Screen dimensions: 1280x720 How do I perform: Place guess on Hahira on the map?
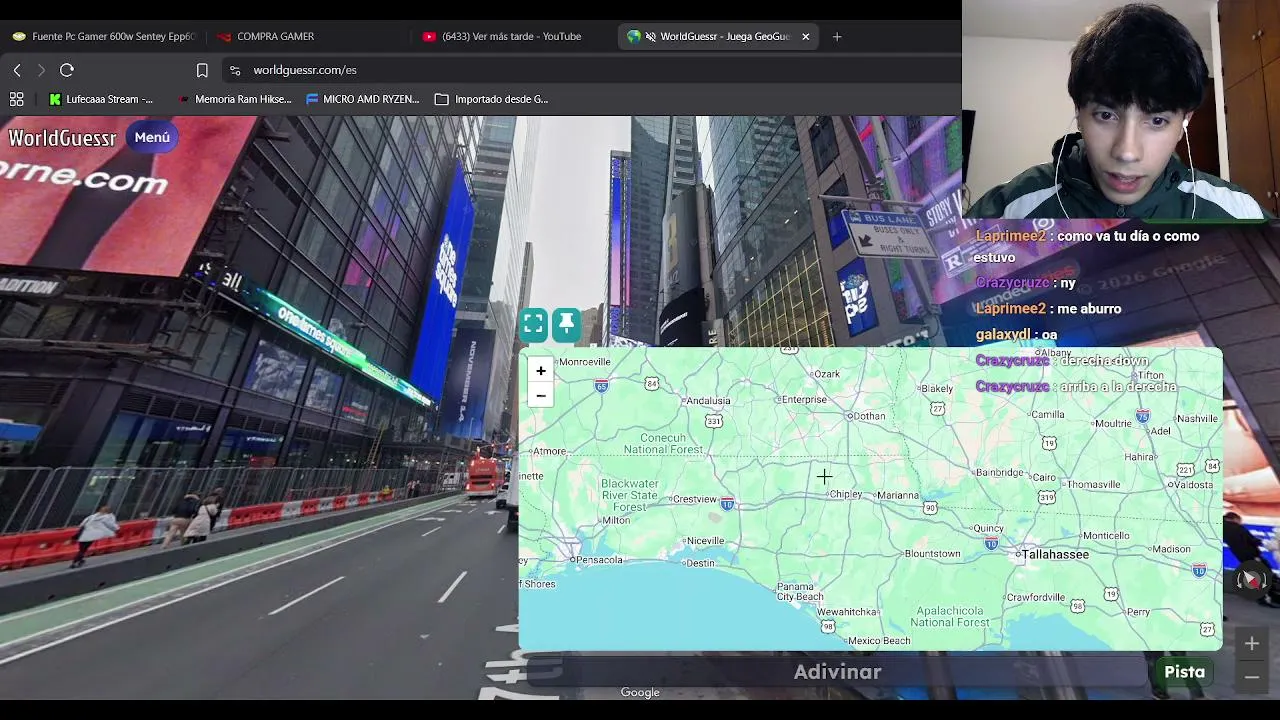click(x=1140, y=457)
